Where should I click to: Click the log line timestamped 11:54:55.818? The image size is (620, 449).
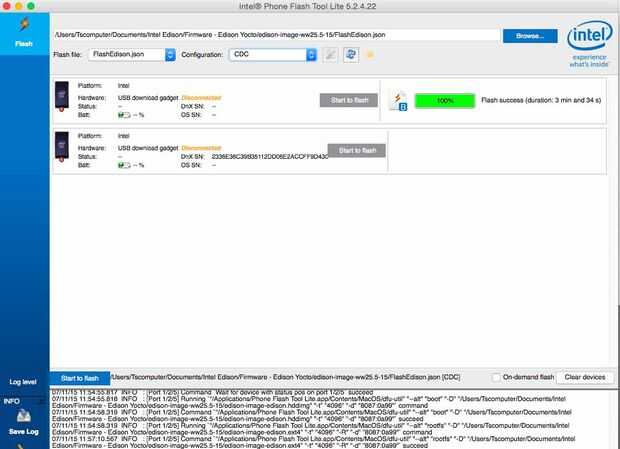[309, 402]
